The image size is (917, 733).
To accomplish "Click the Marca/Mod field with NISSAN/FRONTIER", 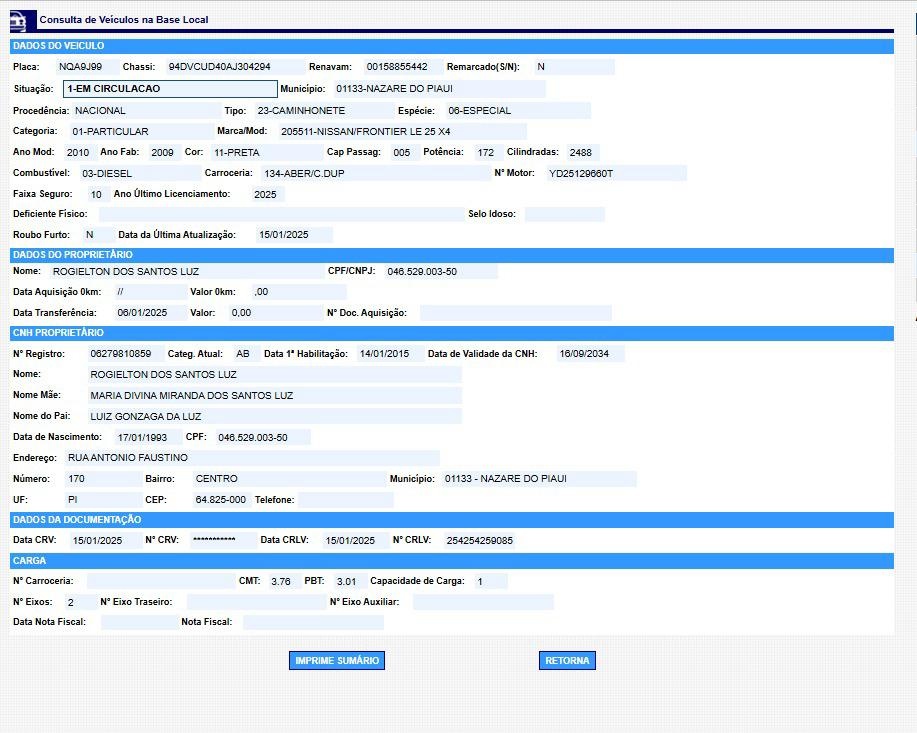I will [x=400, y=132].
